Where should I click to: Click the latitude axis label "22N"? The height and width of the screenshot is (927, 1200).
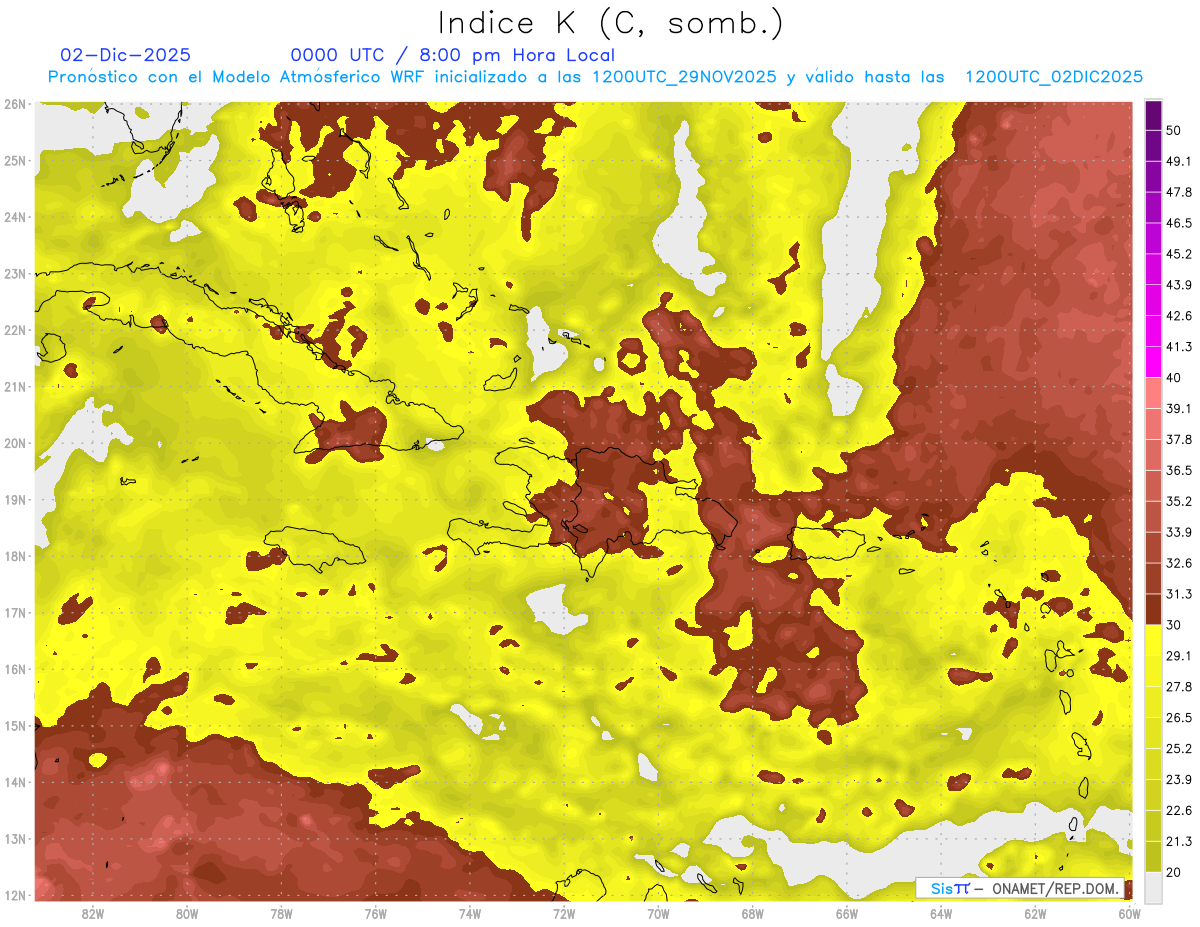coord(15,330)
